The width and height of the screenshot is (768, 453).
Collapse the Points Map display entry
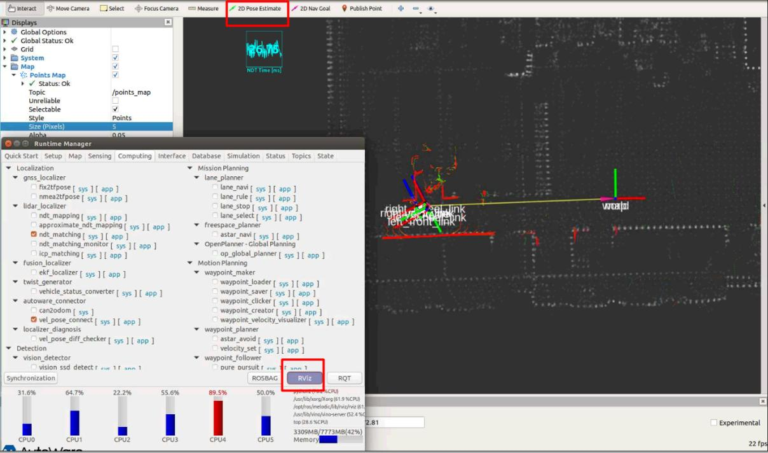14,75
